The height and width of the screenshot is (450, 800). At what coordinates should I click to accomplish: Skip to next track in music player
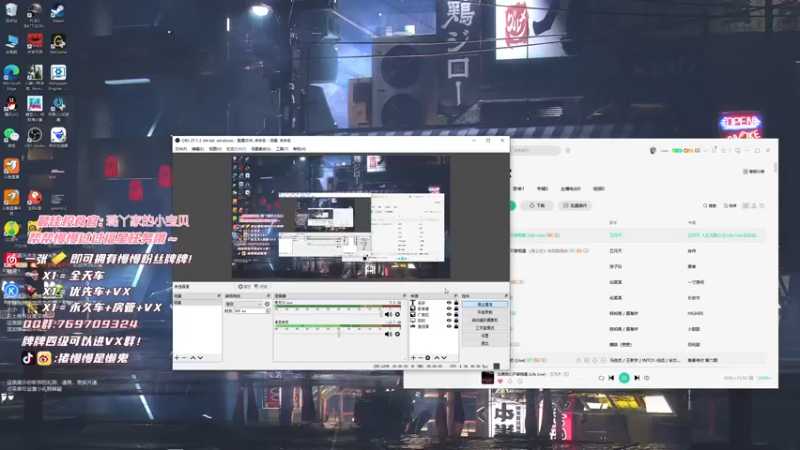(637, 378)
